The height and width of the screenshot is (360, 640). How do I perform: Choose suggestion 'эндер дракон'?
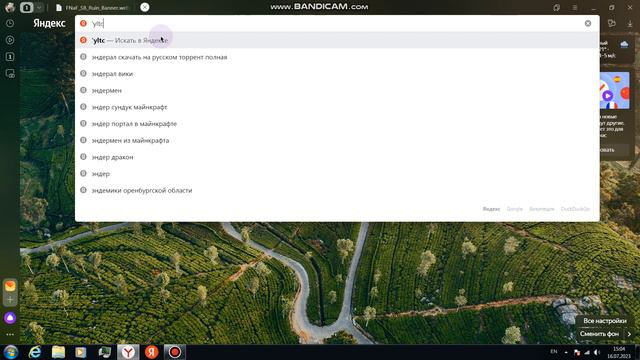click(337, 157)
